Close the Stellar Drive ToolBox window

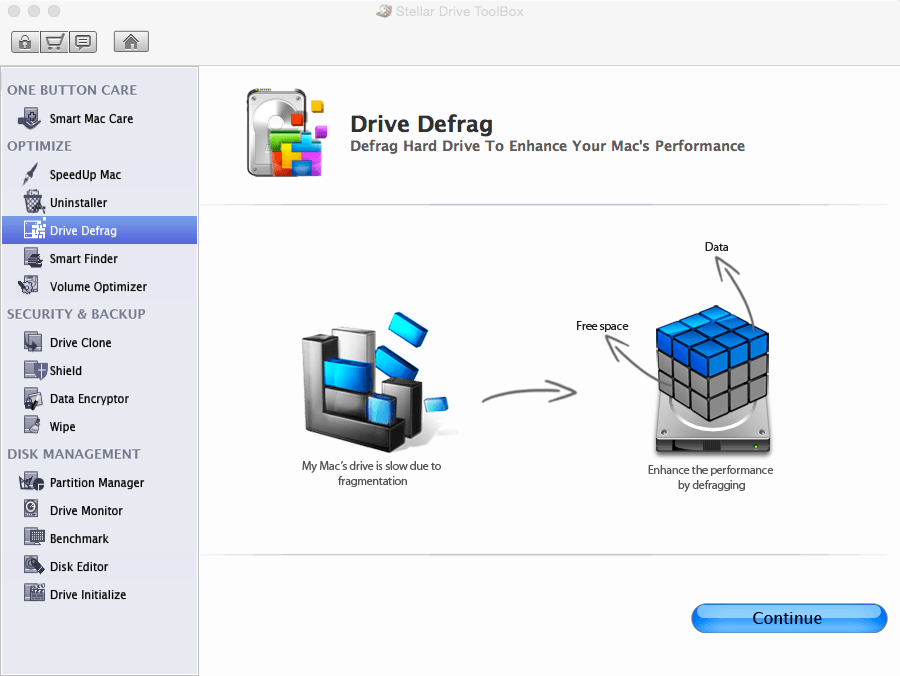point(14,11)
